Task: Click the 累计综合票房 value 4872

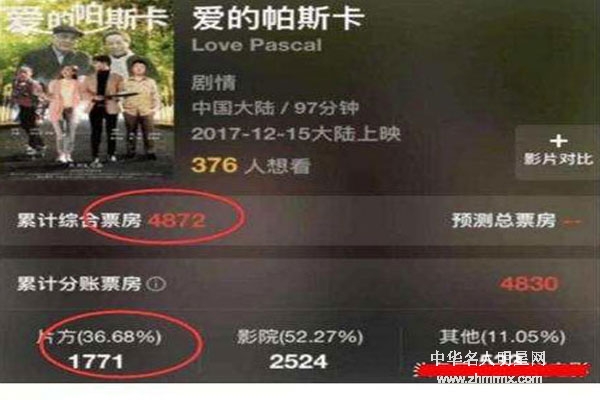Action: click(x=177, y=220)
